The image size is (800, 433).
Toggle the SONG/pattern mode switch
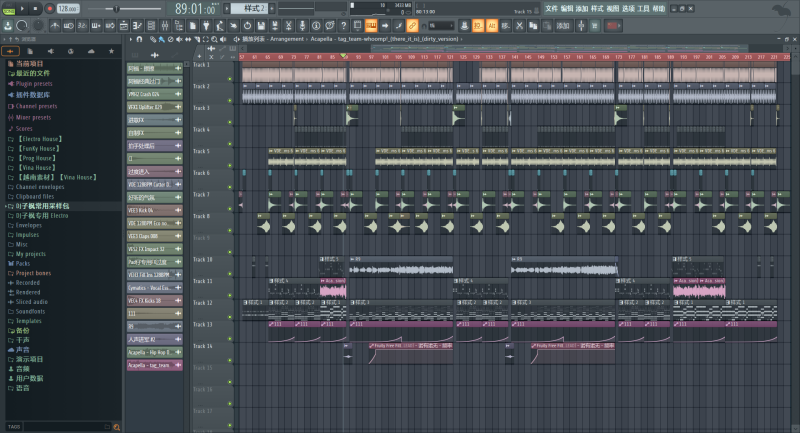pyautogui.click(x=8, y=9)
